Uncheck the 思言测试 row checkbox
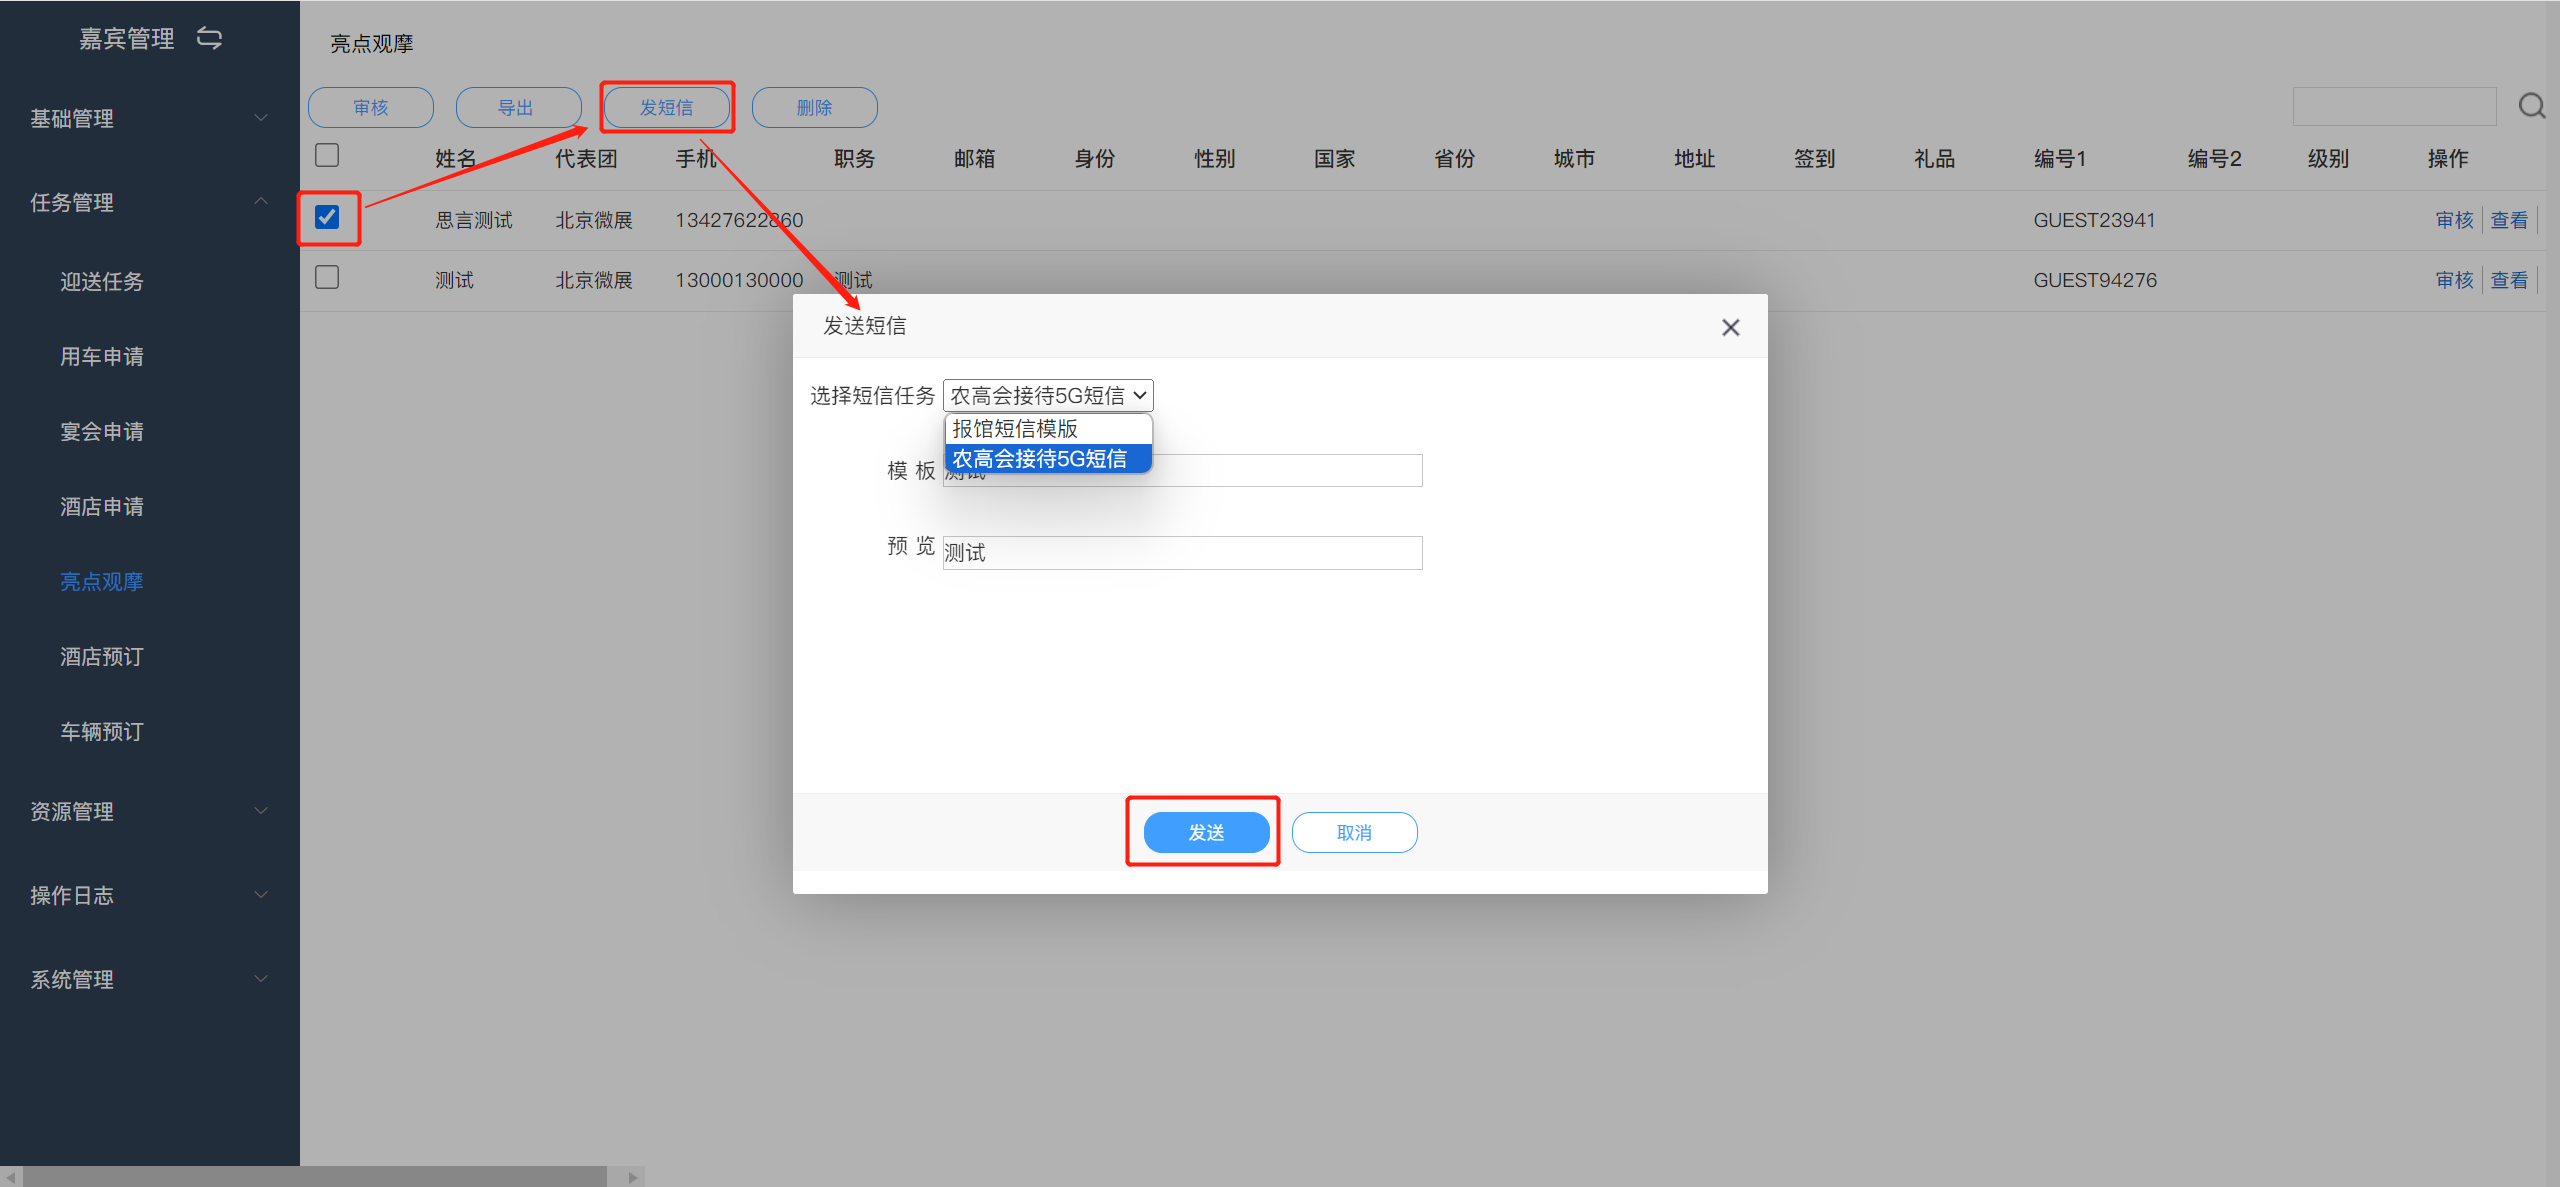The height and width of the screenshot is (1187, 2560). [327, 217]
